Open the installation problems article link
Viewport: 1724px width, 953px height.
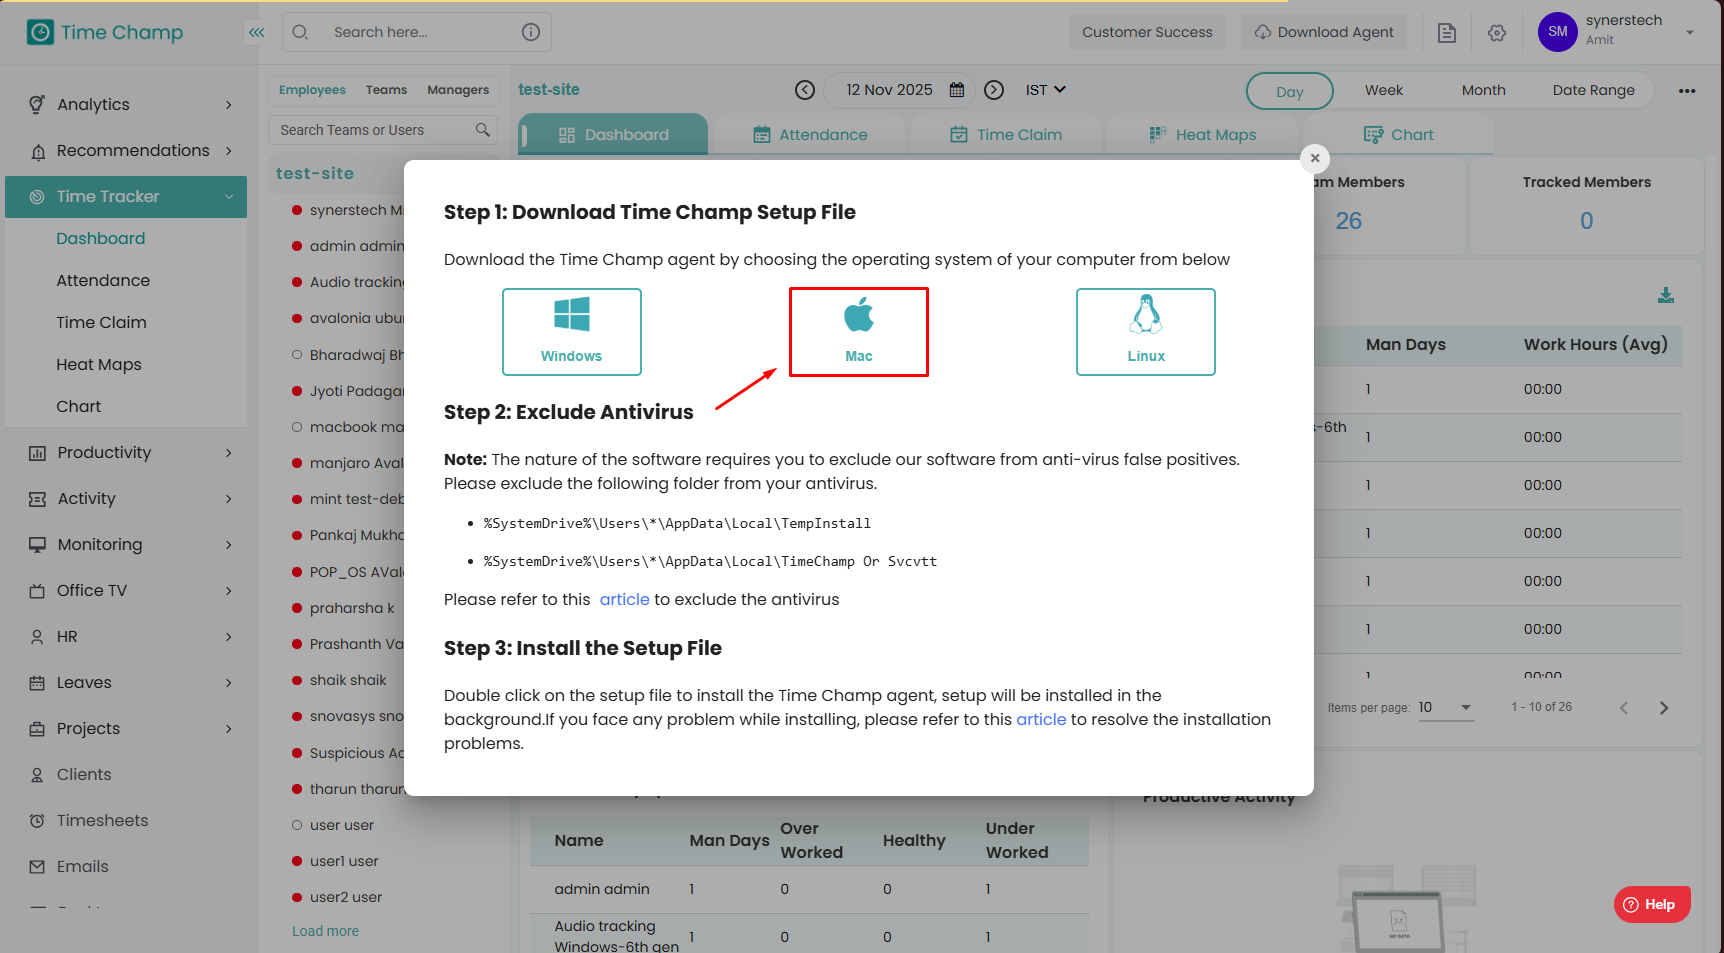1041,719
